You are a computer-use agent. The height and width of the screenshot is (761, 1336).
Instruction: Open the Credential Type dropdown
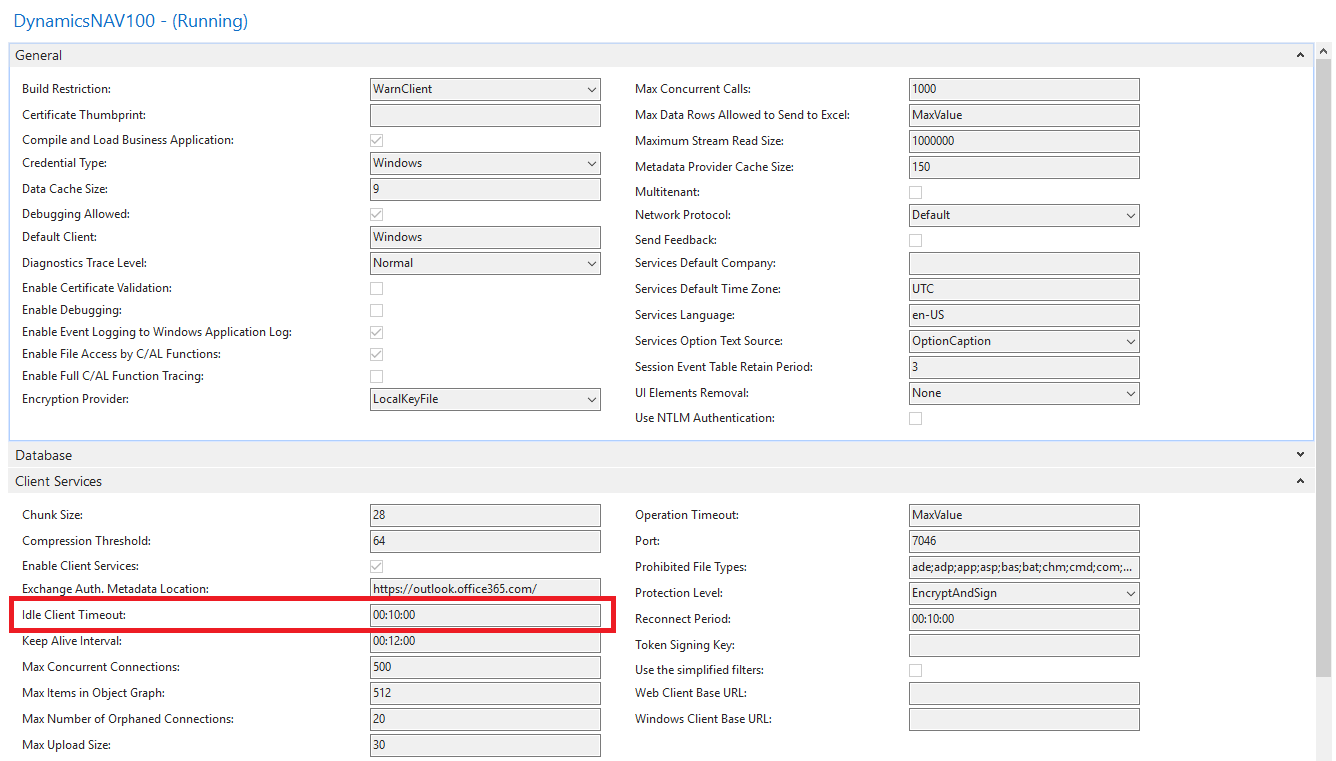click(591, 163)
